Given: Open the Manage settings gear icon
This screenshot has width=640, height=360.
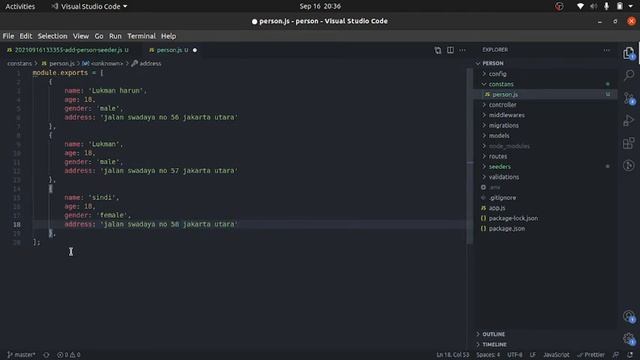Looking at the screenshot, I should coord(629,339).
